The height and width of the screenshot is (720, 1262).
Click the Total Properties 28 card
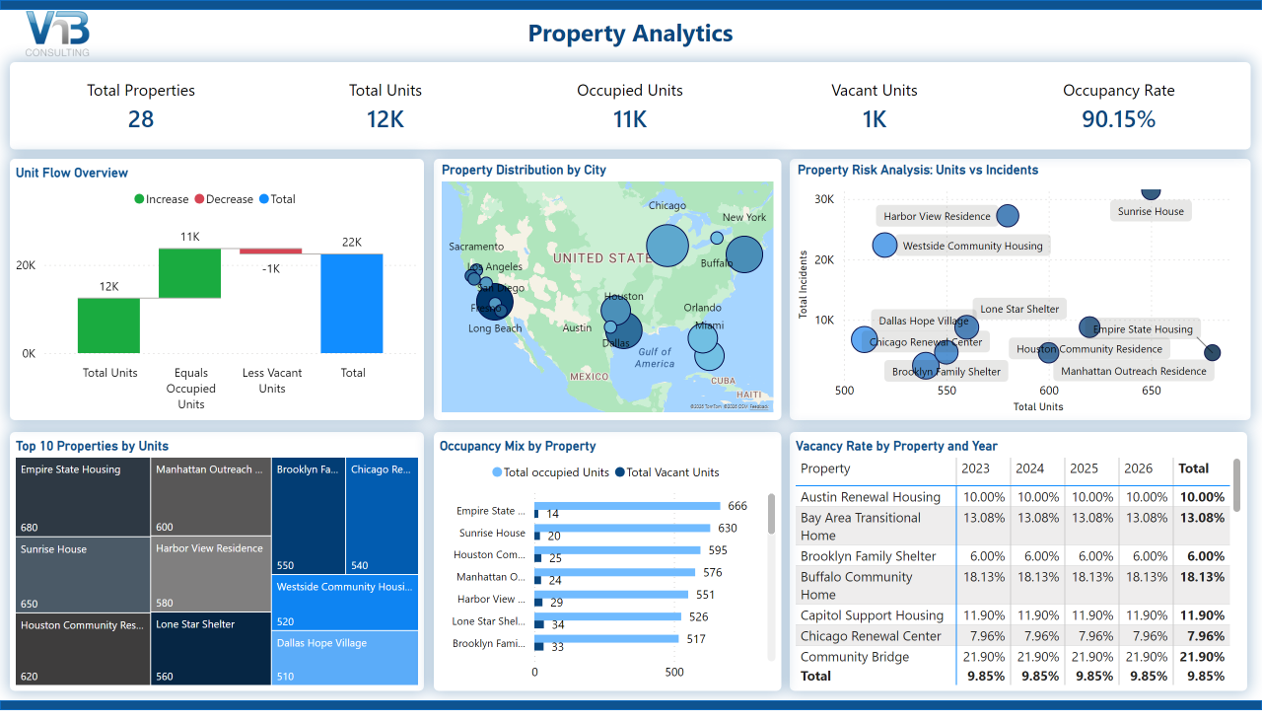coord(141,106)
